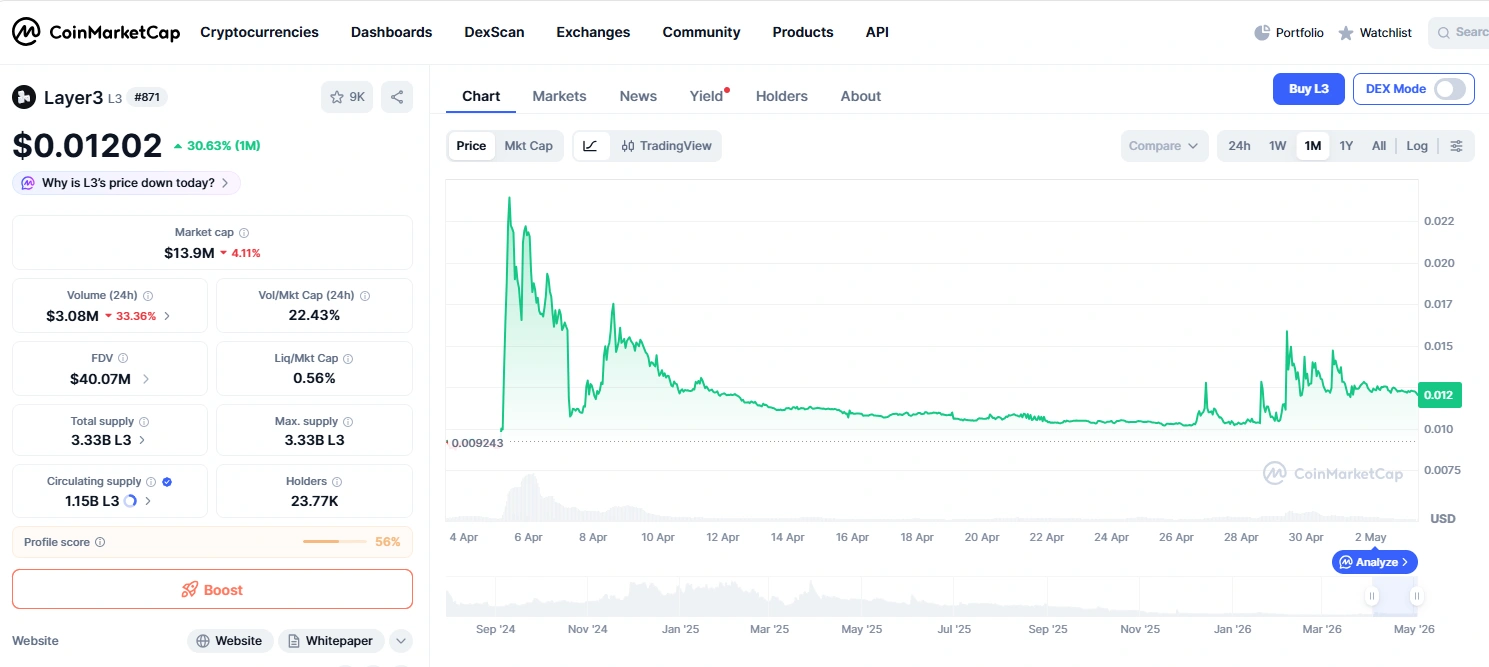Open Cryptocurrencies menu

pyautogui.click(x=259, y=32)
